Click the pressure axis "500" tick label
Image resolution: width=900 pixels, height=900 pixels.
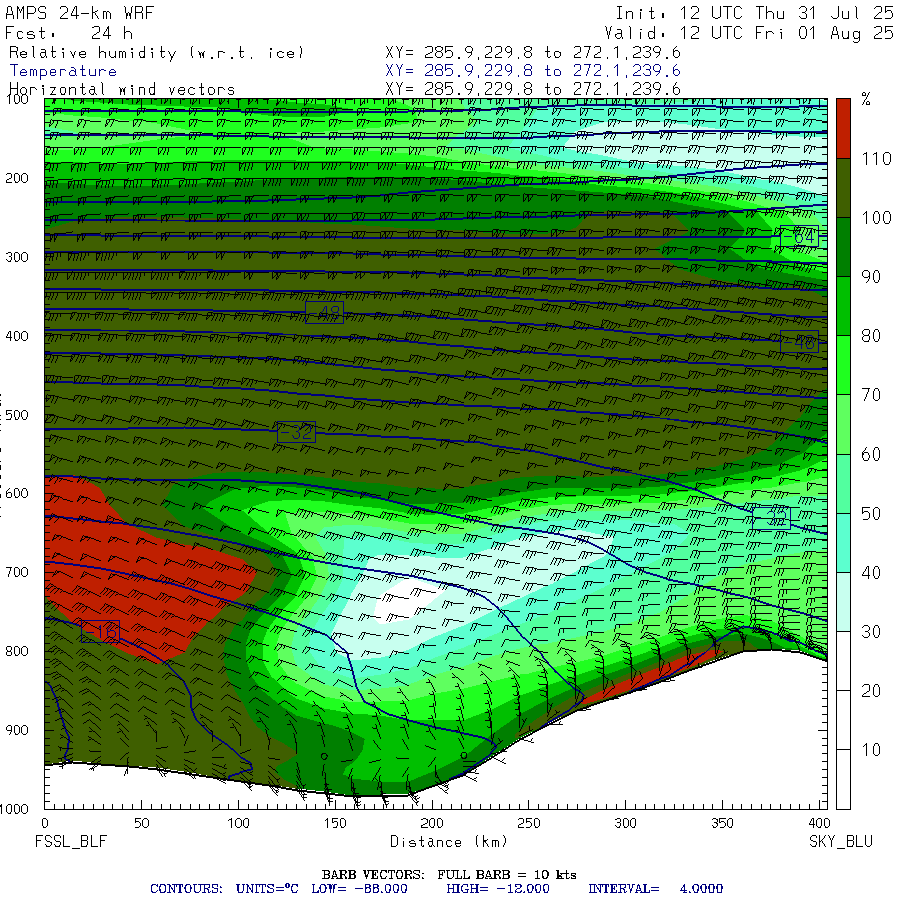point(17,414)
